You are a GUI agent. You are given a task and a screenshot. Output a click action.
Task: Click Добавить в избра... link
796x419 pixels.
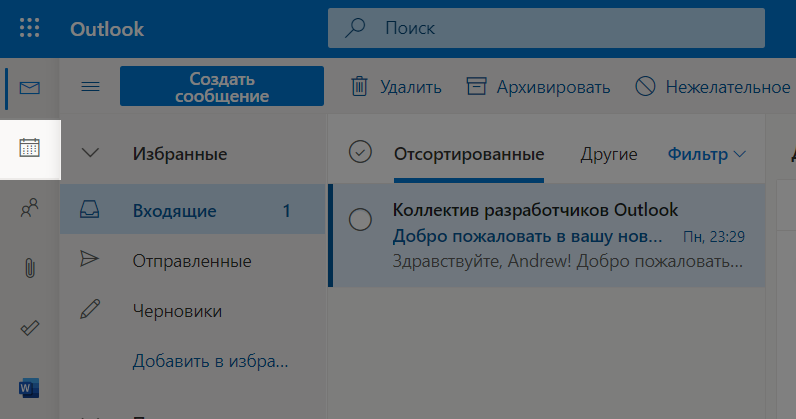(x=210, y=361)
